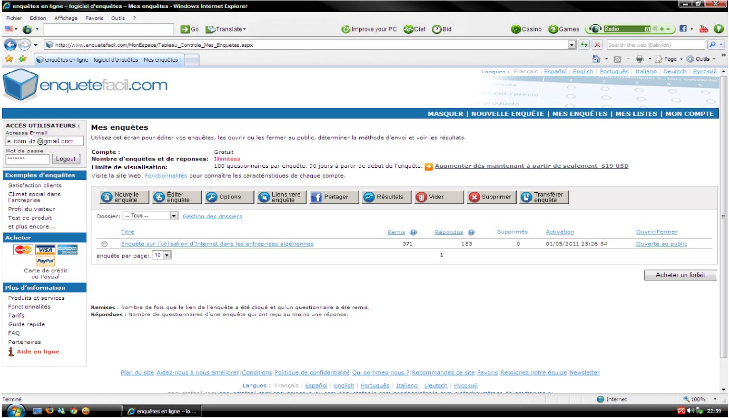The height and width of the screenshot is (418, 729).
Task: Click MON COMPTE in top navigation
Action: click(689, 114)
